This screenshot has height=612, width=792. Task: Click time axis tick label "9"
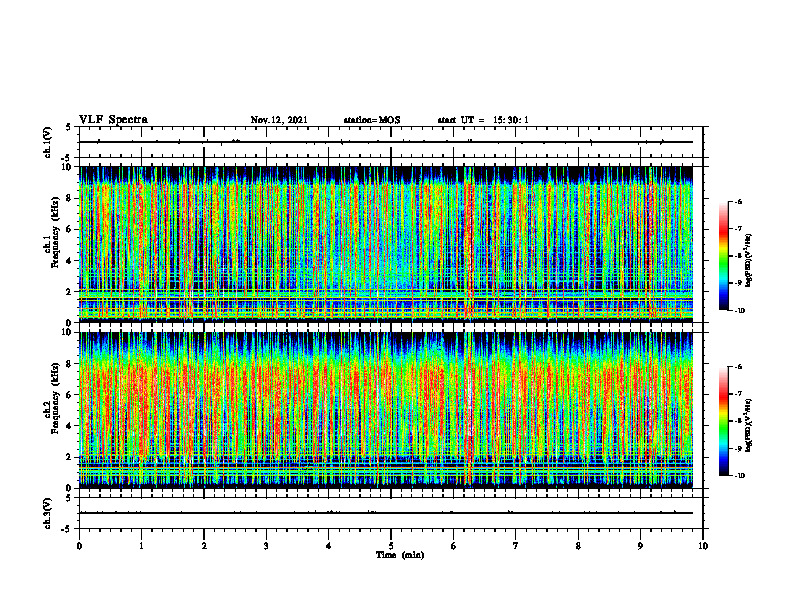(640, 546)
